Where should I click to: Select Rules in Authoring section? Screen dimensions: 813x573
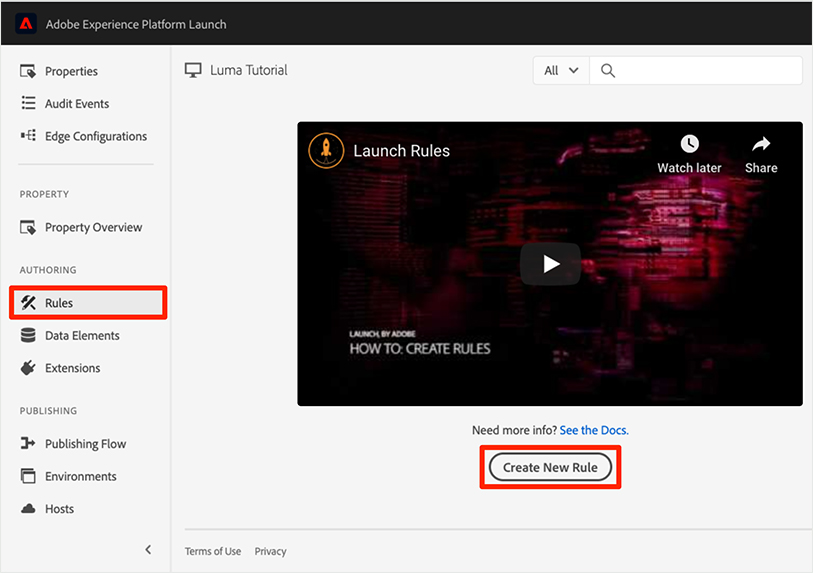(x=88, y=303)
